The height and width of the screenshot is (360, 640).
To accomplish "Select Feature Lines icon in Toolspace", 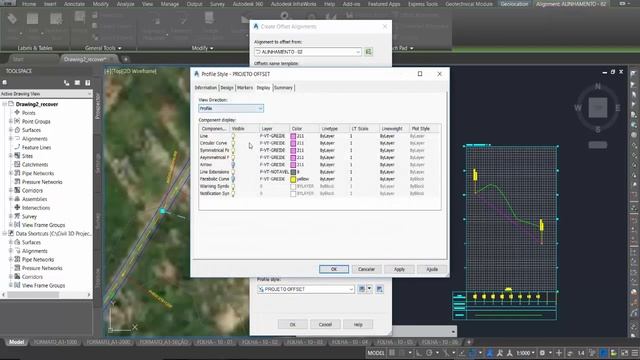I will pos(17,147).
